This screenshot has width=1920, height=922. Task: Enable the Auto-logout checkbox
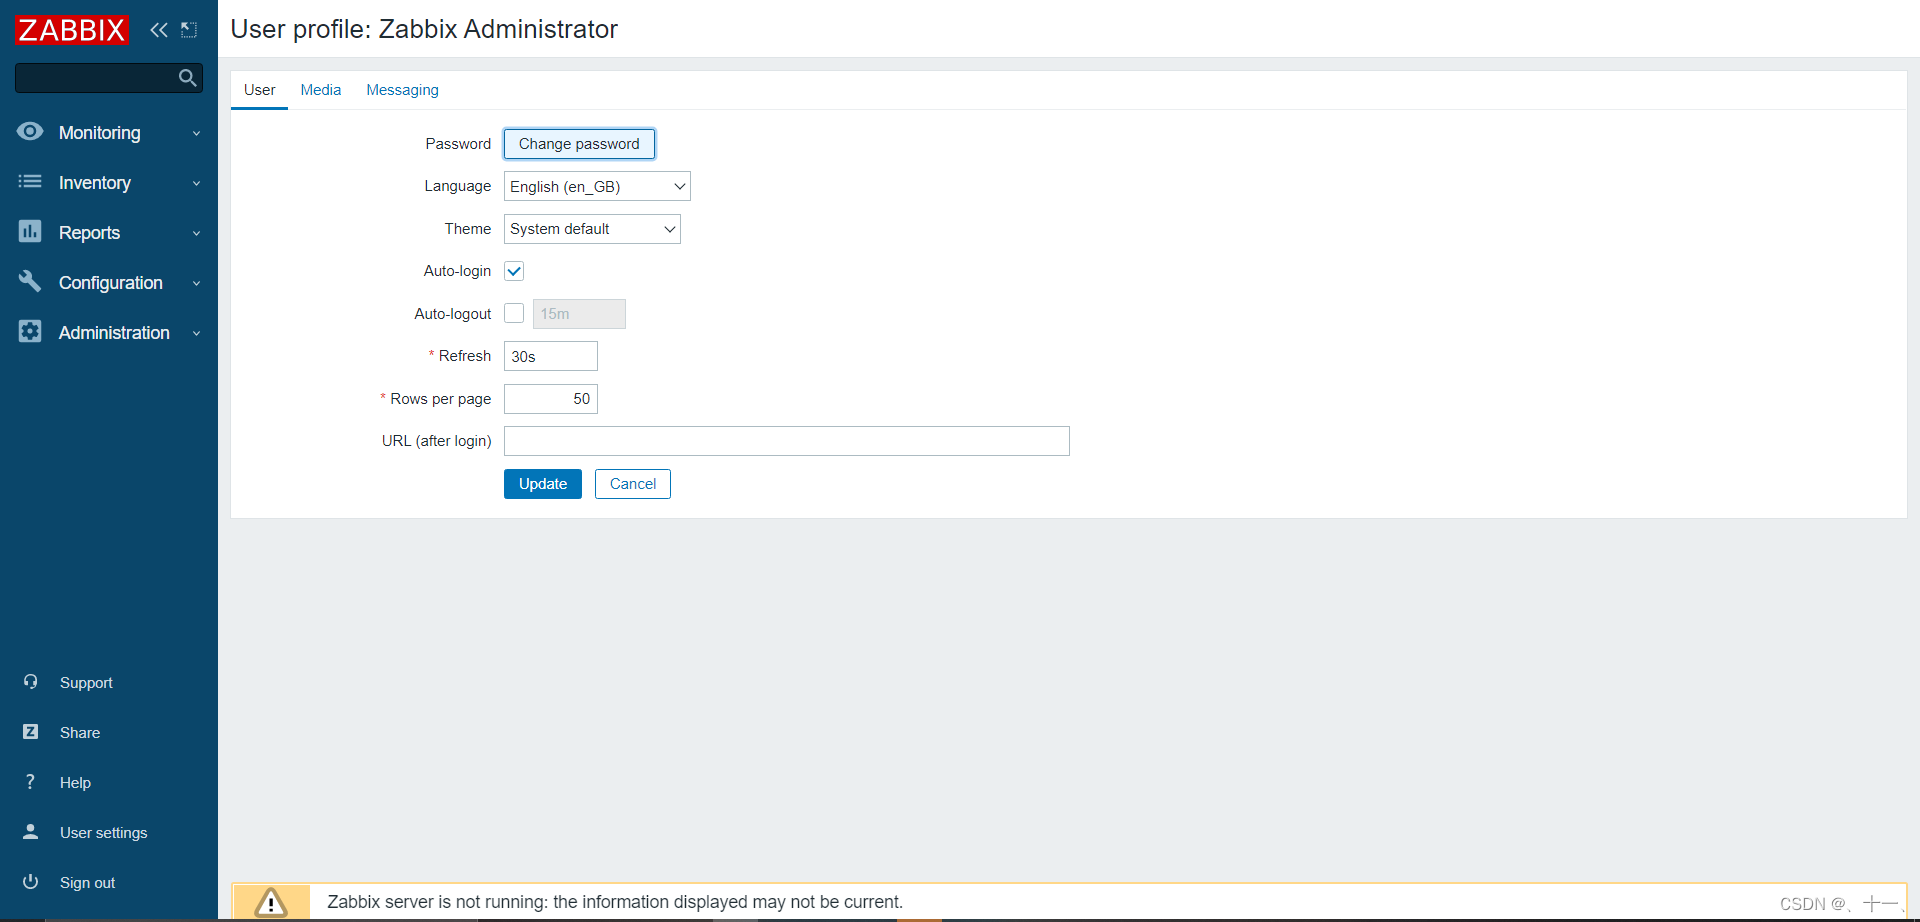point(514,313)
